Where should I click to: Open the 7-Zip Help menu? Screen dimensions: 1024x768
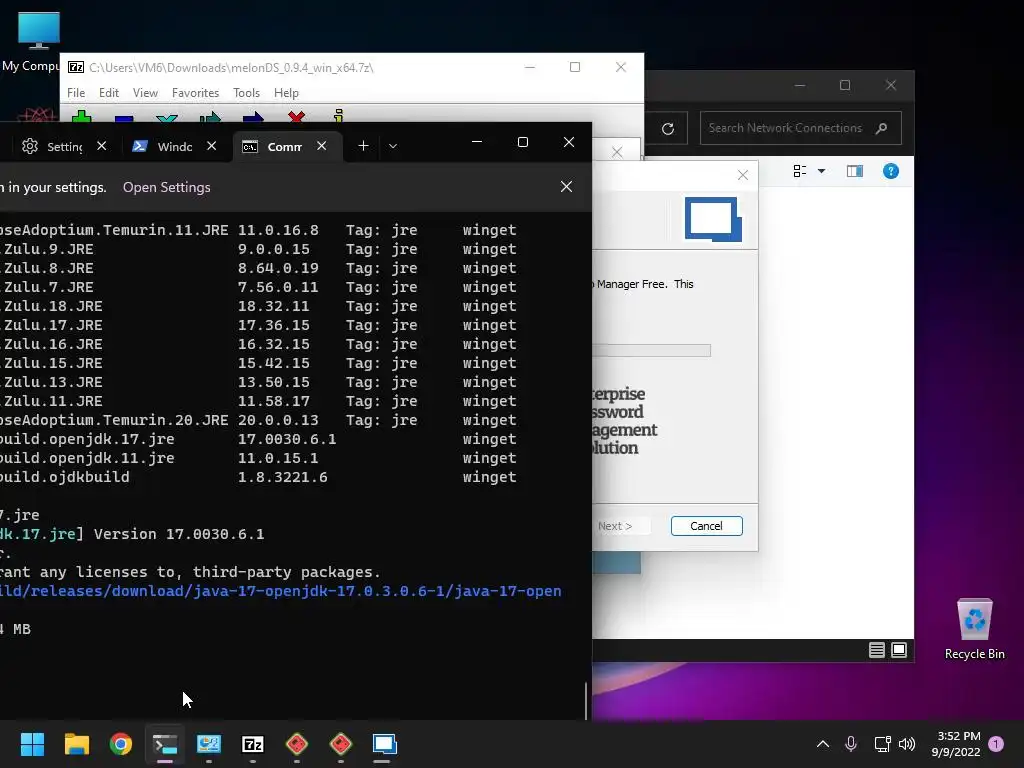tap(286, 93)
